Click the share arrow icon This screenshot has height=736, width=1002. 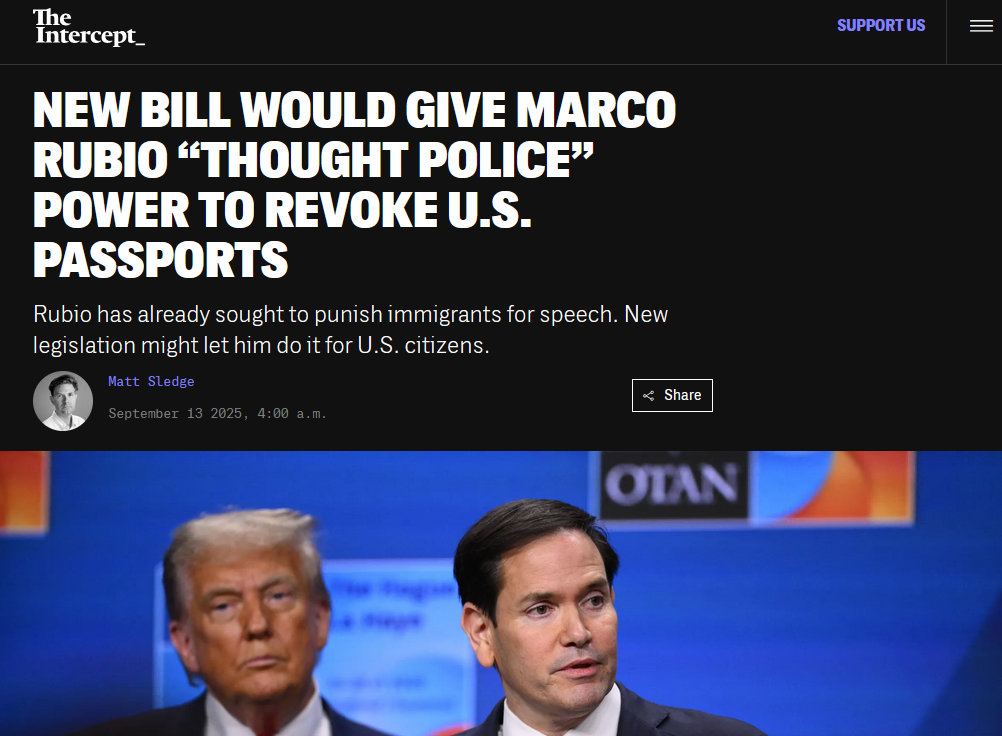[x=648, y=396]
